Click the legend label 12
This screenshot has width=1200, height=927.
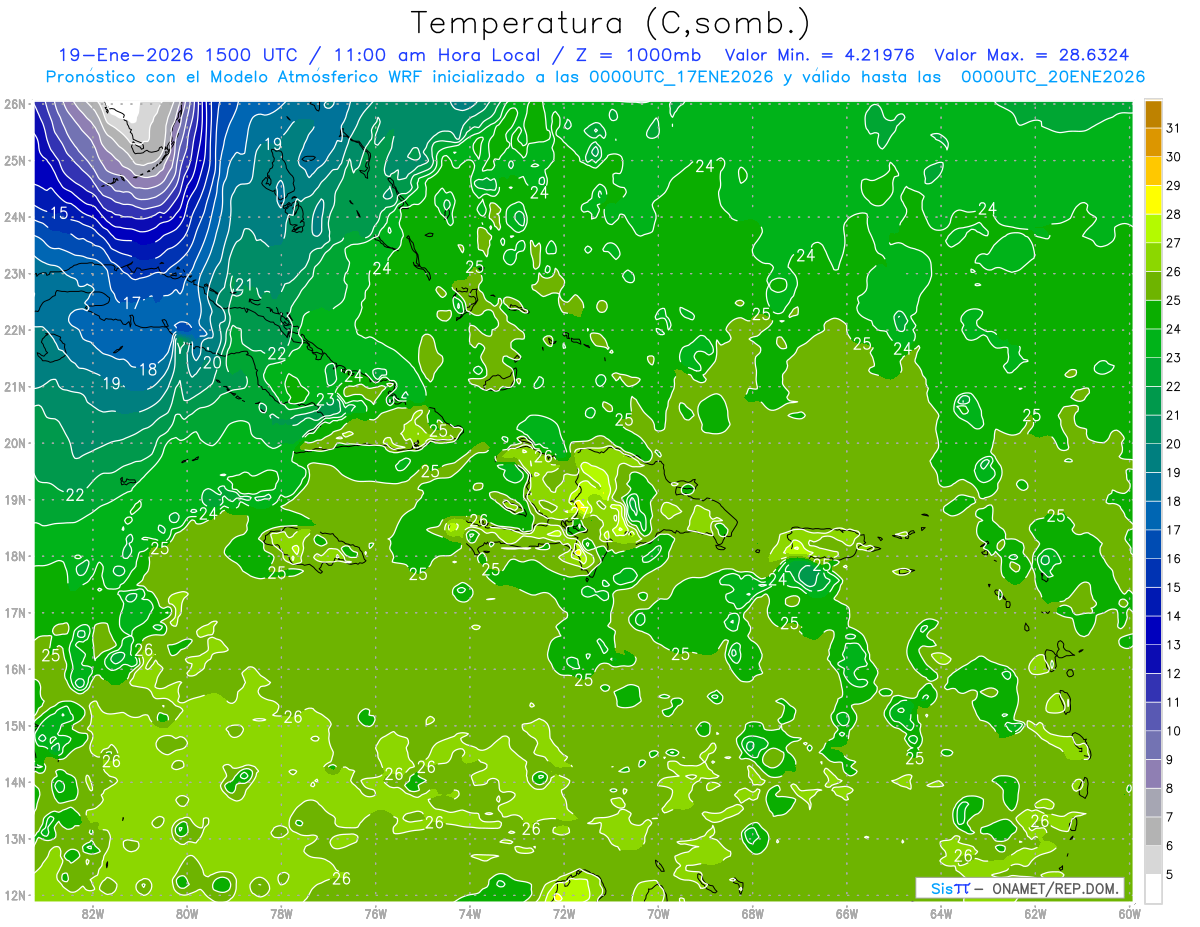tap(1173, 673)
